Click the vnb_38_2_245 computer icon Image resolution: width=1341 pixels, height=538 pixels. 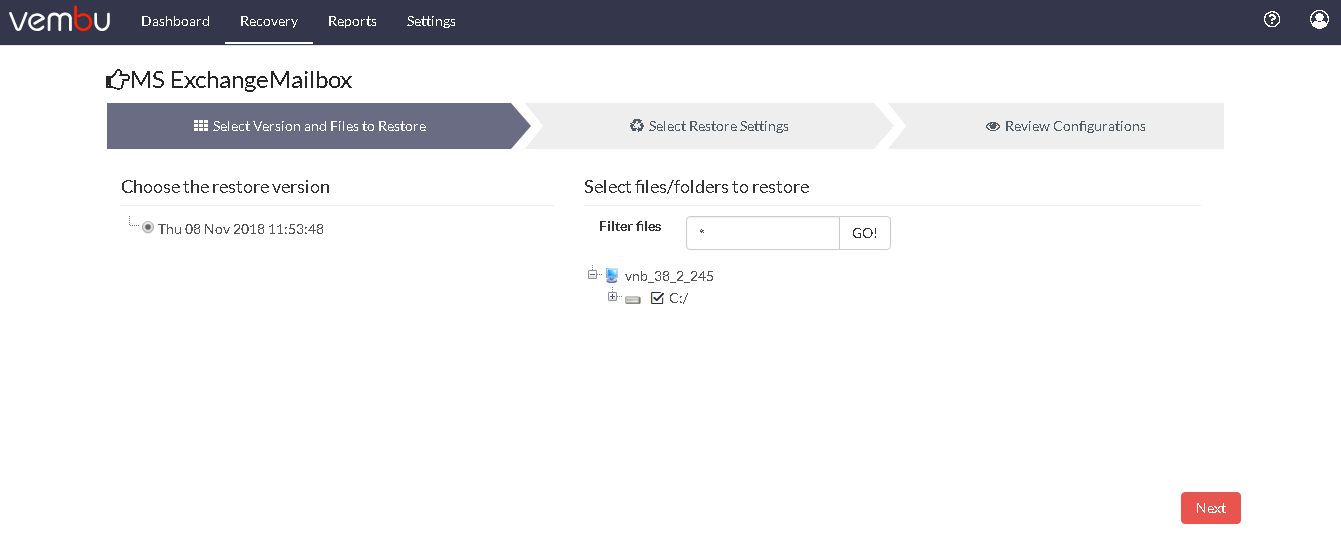click(612, 275)
